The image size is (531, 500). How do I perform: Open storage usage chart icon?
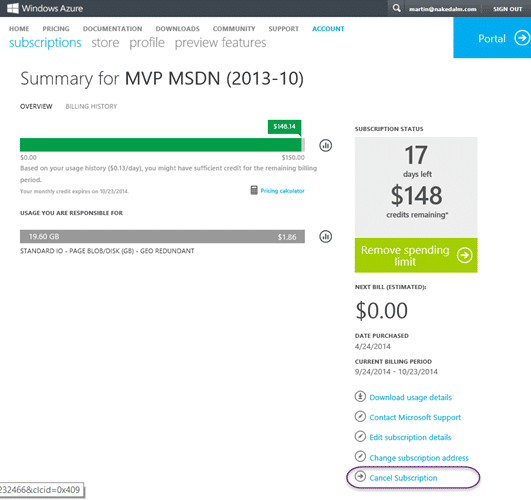click(x=325, y=236)
